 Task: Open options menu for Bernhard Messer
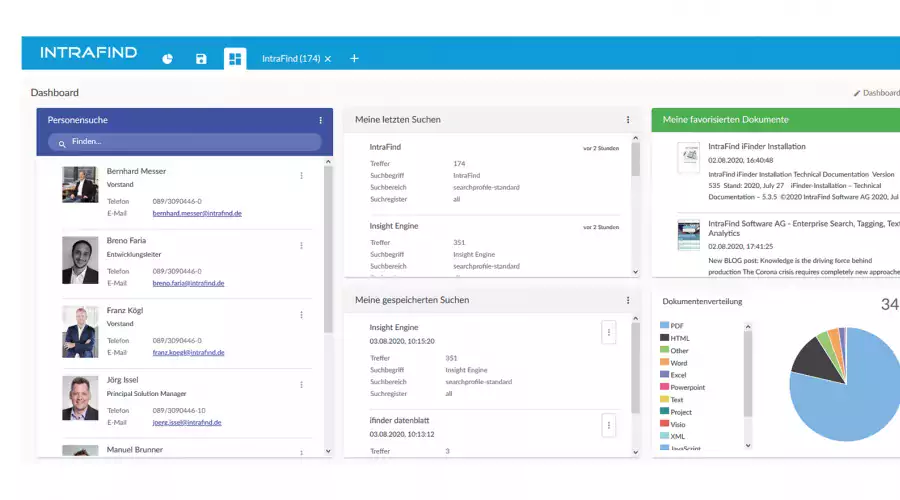click(301, 176)
